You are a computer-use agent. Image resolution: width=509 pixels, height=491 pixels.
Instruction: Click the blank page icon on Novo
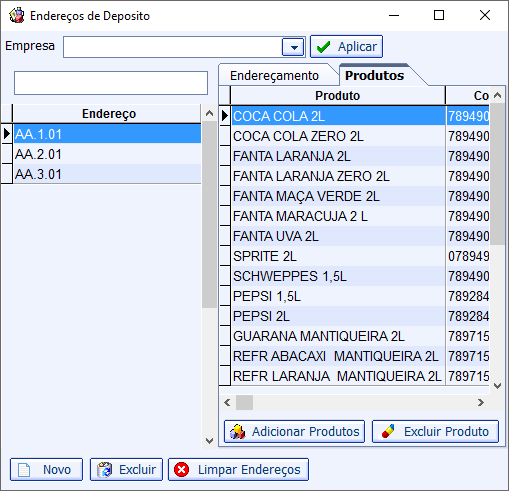click(24, 470)
